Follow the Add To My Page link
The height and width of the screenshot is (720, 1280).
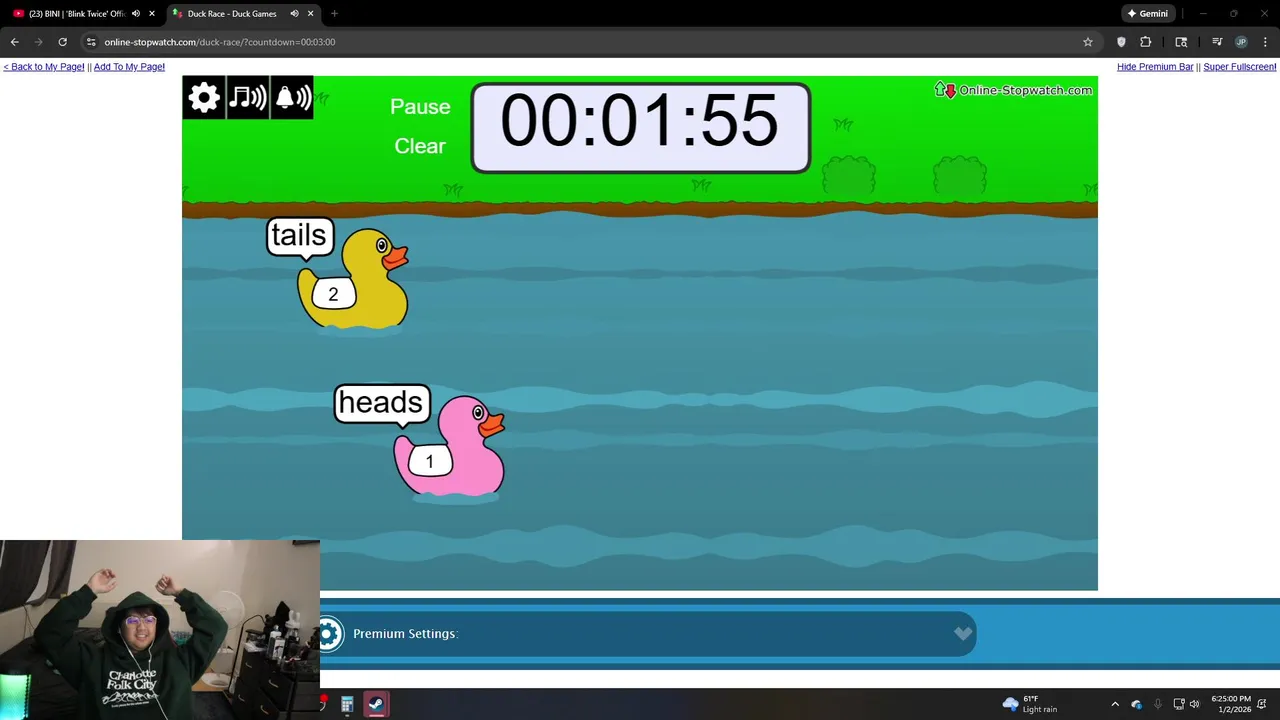pos(129,67)
